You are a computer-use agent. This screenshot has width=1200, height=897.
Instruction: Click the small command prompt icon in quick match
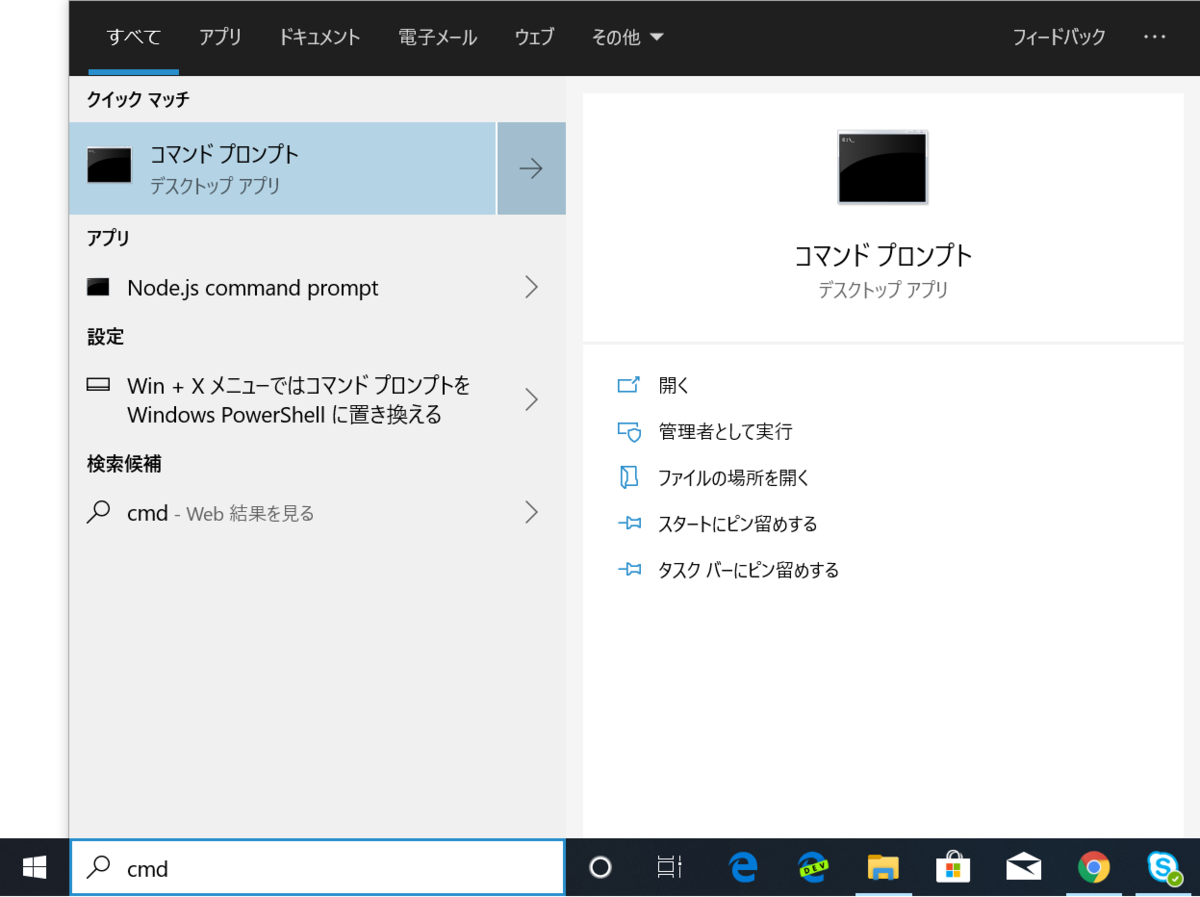pyautogui.click(x=109, y=165)
